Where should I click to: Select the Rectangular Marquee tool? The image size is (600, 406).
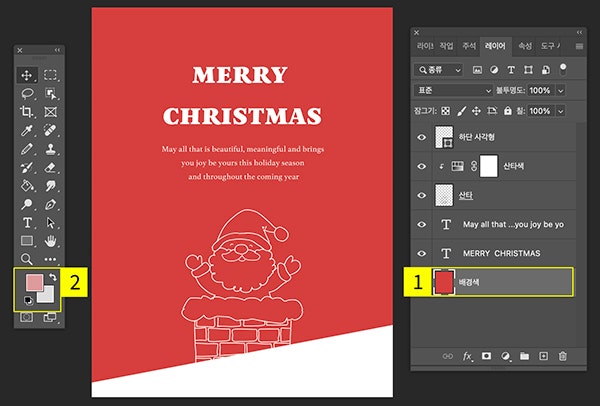pos(51,75)
